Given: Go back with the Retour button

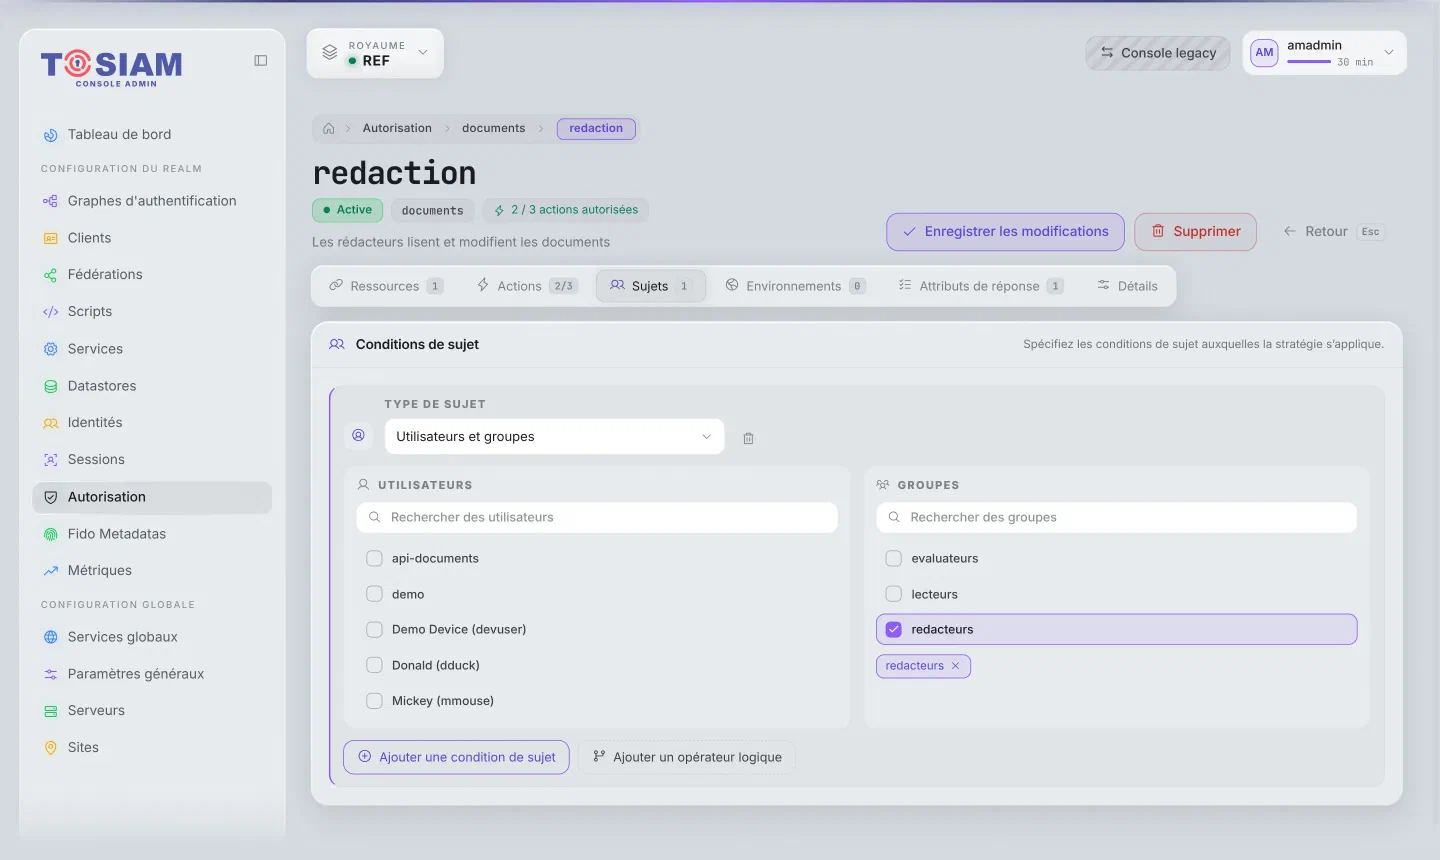Looking at the screenshot, I should click(1333, 232).
